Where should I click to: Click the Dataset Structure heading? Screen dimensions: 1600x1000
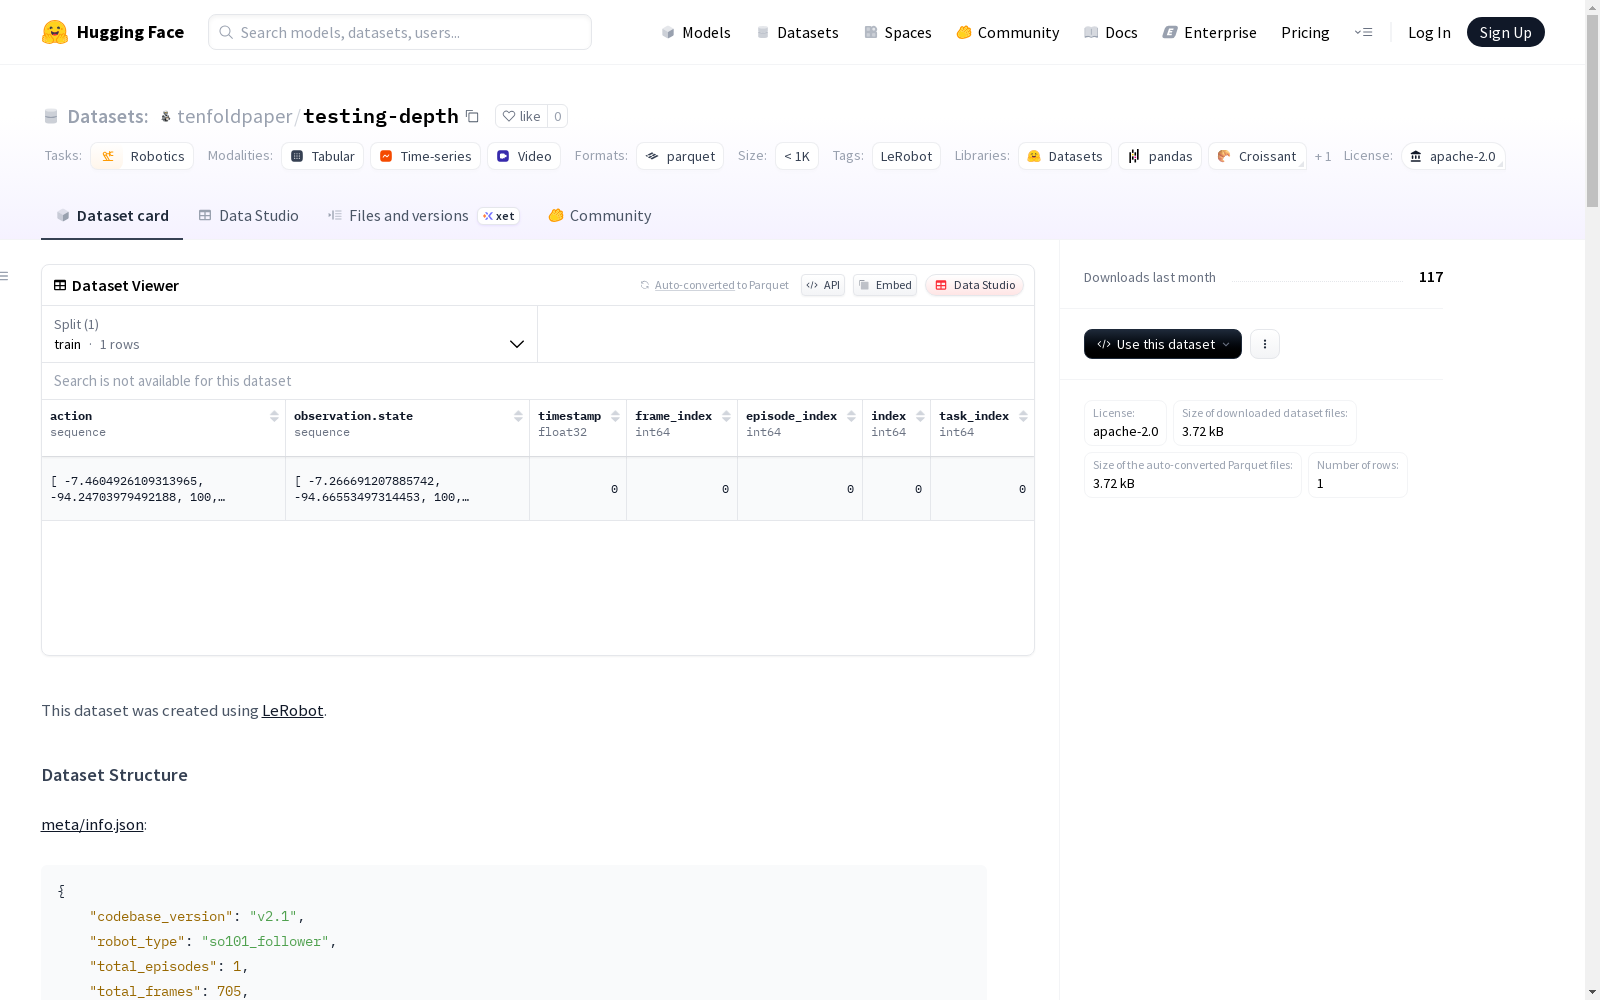(x=115, y=775)
